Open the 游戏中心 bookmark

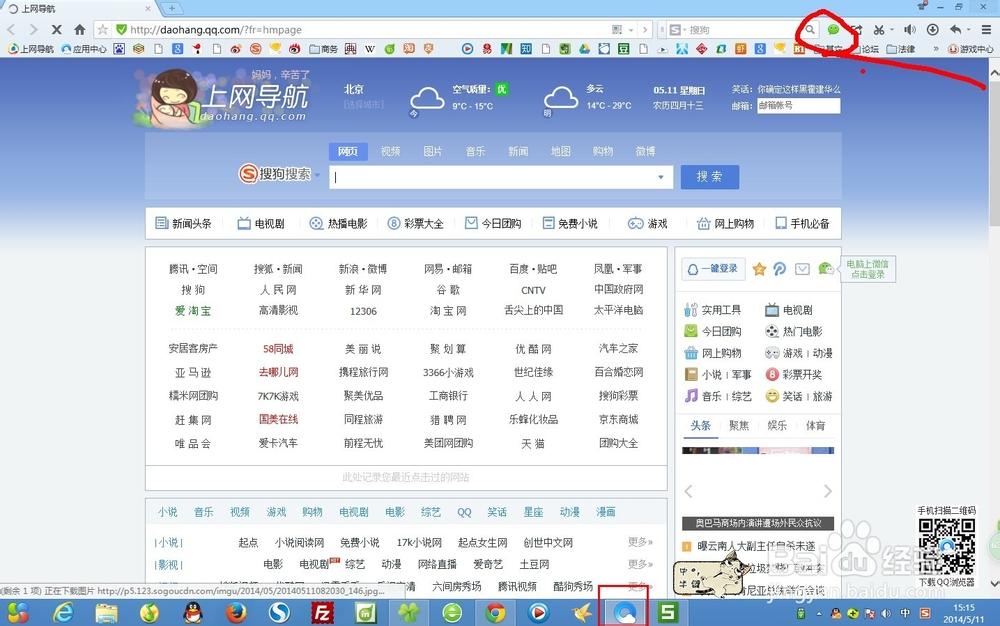(x=971, y=48)
